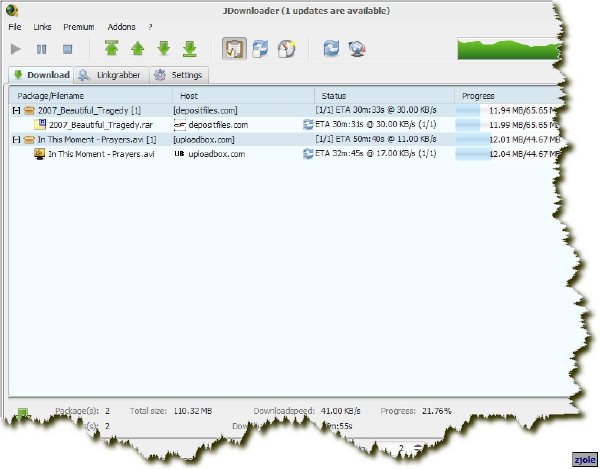Click the Downloadspeed 41.00 KB/s value
The image size is (600, 469).
coord(341,411)
